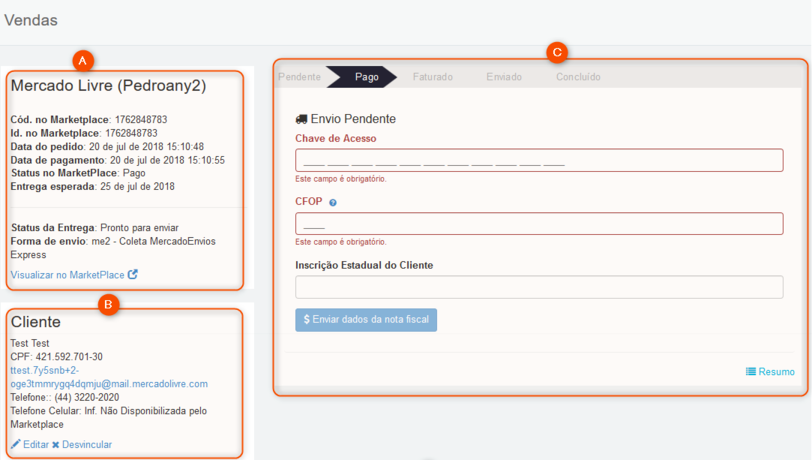Image resolution: width=812 pixels, height=460 pixels.
Task: Click the Telefone (44) 3220-2020 text
Action: coord(65,397)
